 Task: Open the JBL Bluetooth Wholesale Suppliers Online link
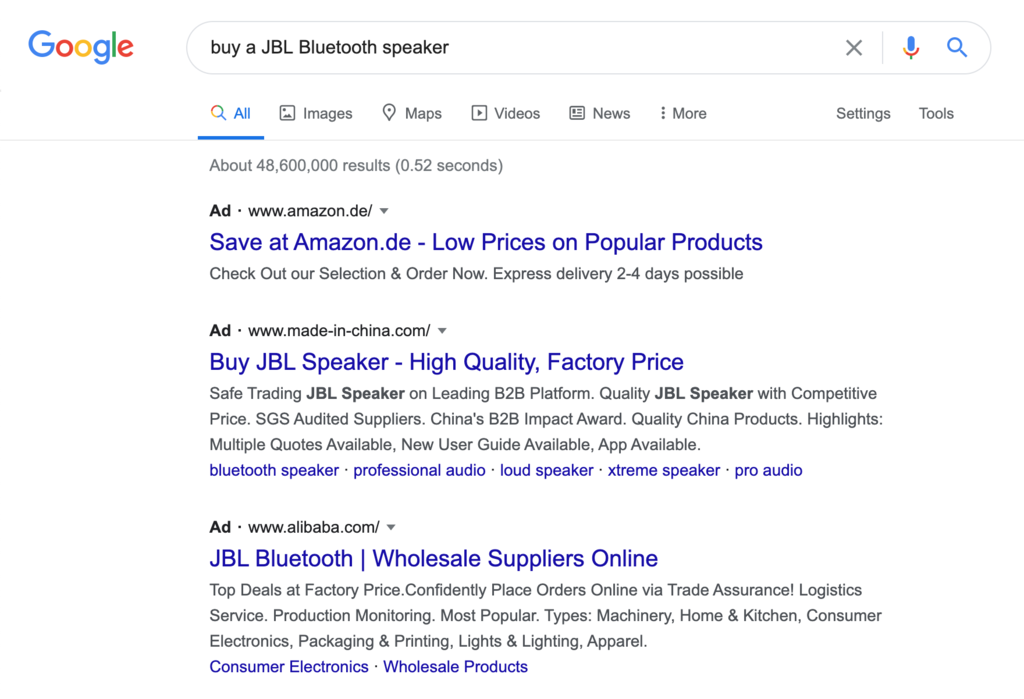coord(433,558)
